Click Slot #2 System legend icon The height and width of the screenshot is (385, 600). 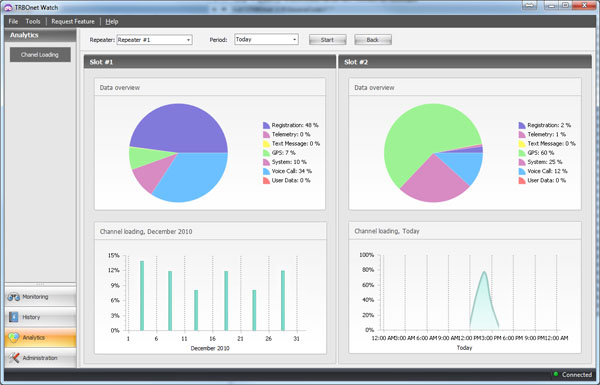[522, 162]
